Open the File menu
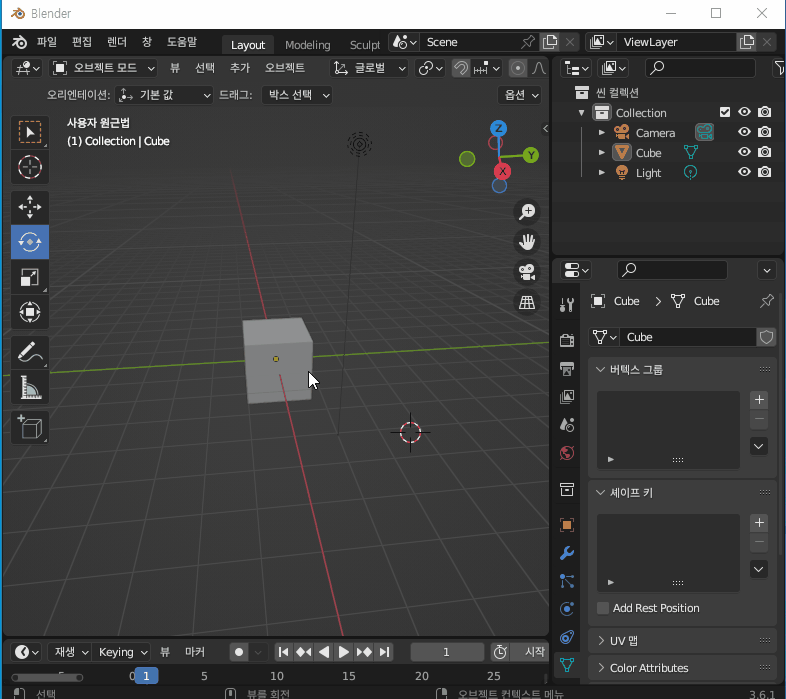The width and height of the screenshot is (786, 699). coord(47,42)
